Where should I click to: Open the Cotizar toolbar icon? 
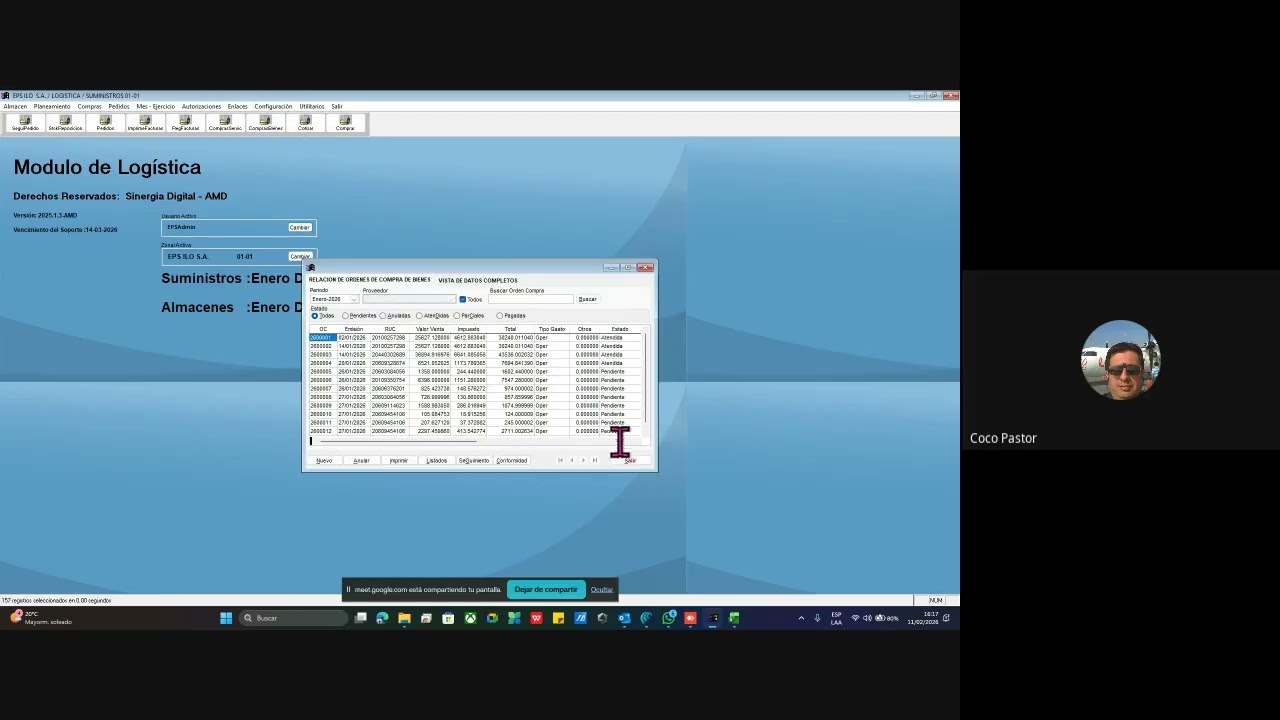tap(305, 123)
